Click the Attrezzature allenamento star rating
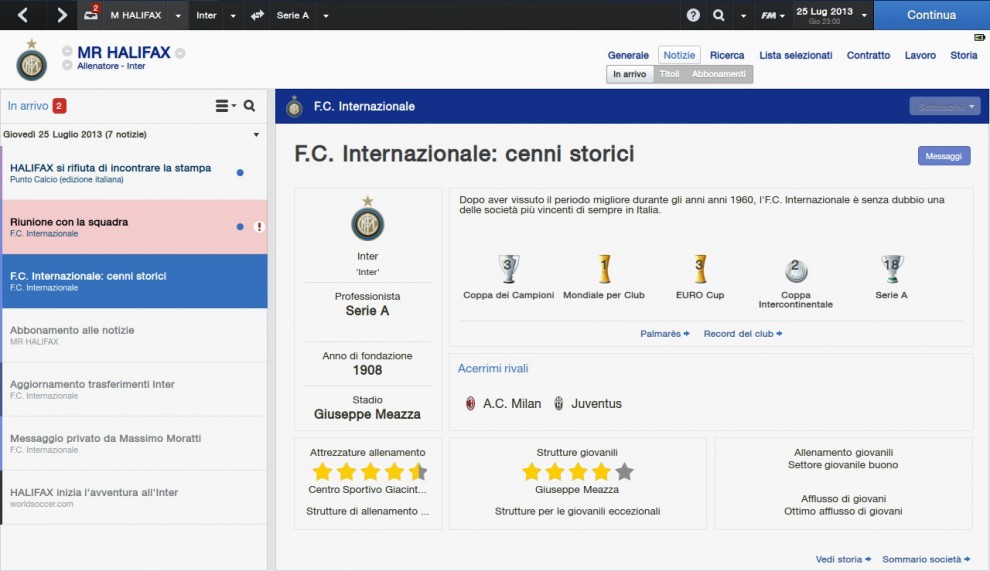This screenshot has width=990, height=571. pos(369,471)
